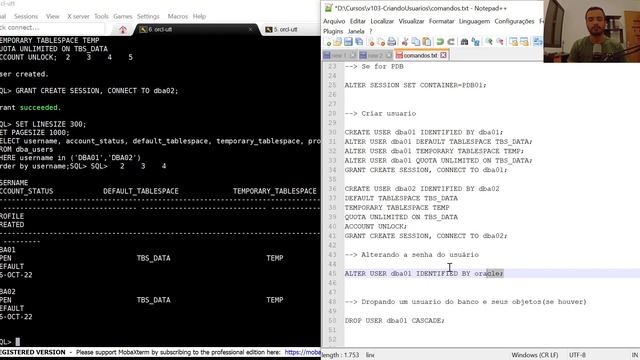The width and height of the screenshot is (640, 360).
Task: Switch to the new 2 tab
Action: coord(375,55)
